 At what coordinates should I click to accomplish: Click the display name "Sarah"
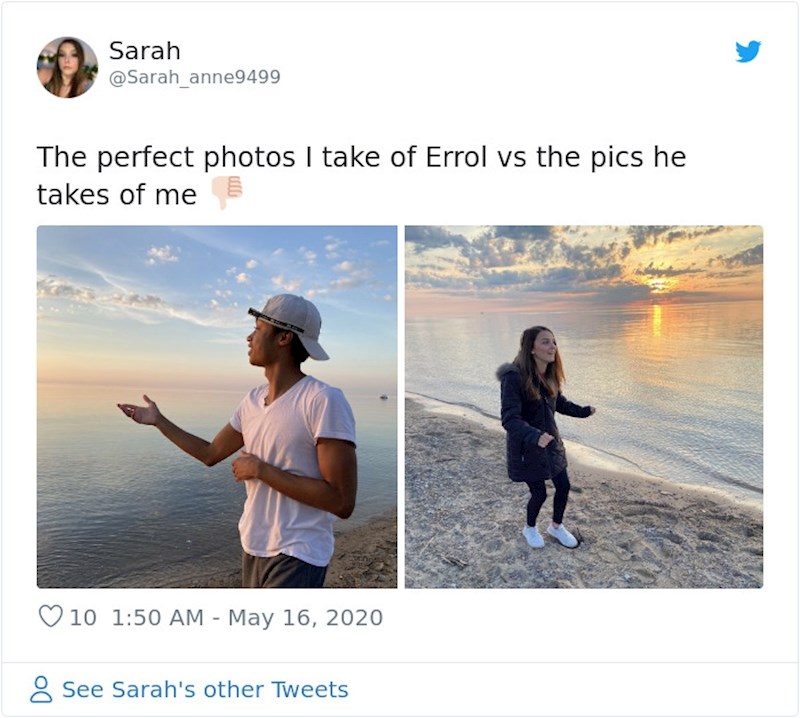(144, 50)
